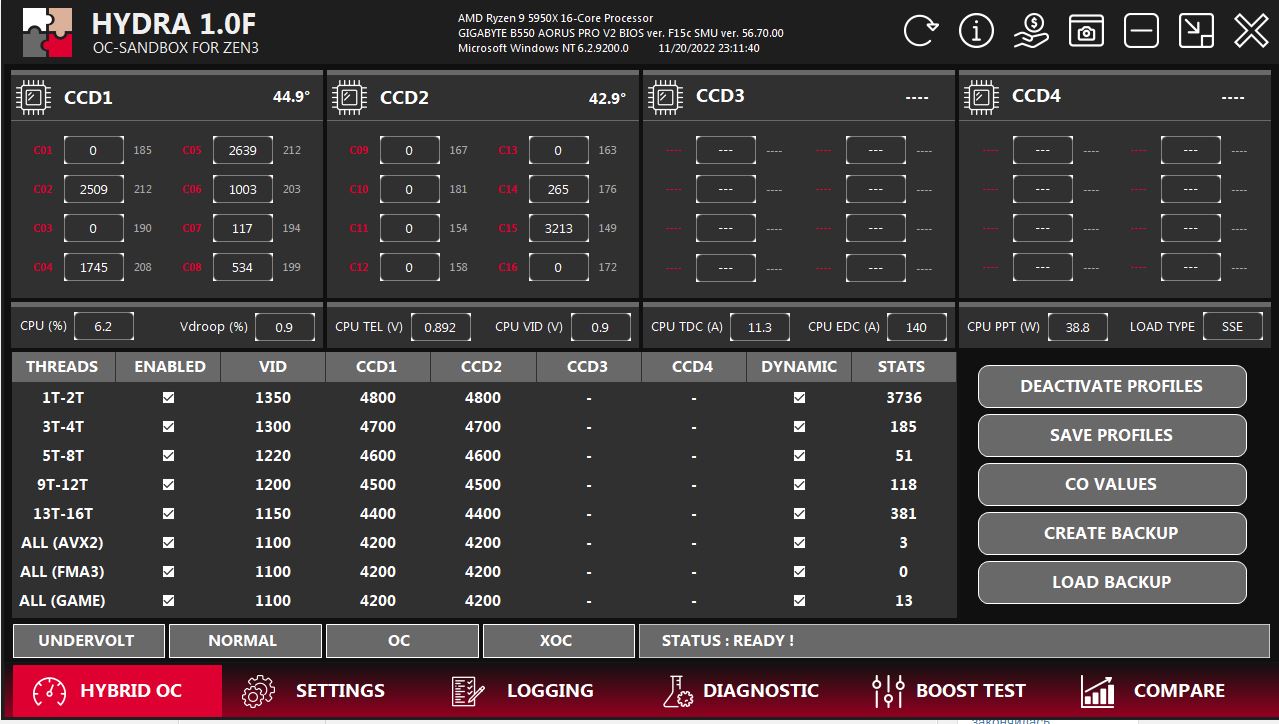Click the CPU PPT (W) value box
The image size is (1279, 724).
(x=1078, y=327)
